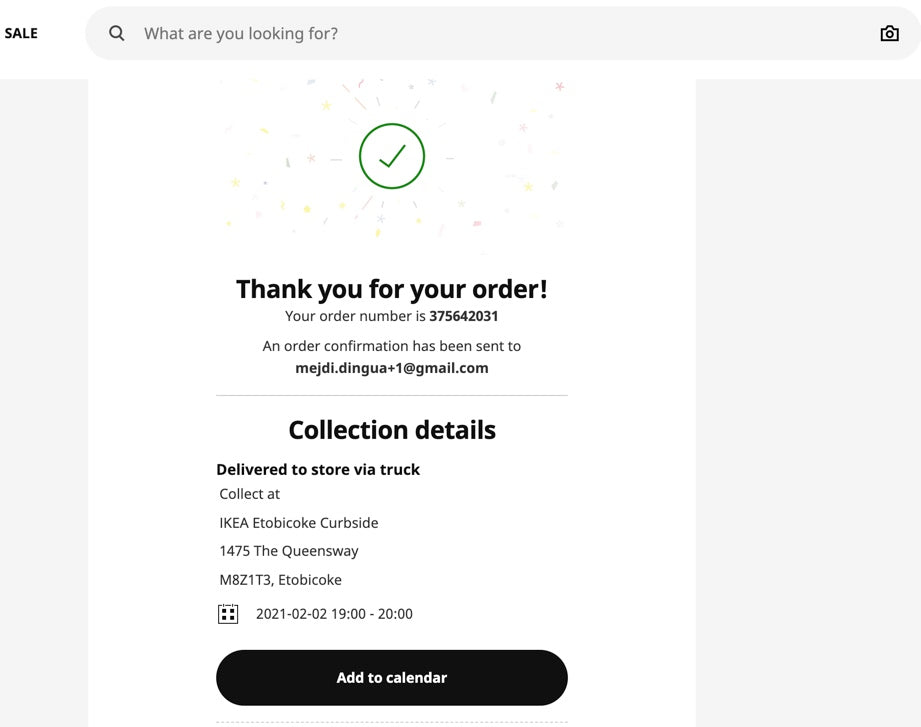This screenshot has height=727, width=921.
Task: Click the "Collect at" label
Action: 250,494
